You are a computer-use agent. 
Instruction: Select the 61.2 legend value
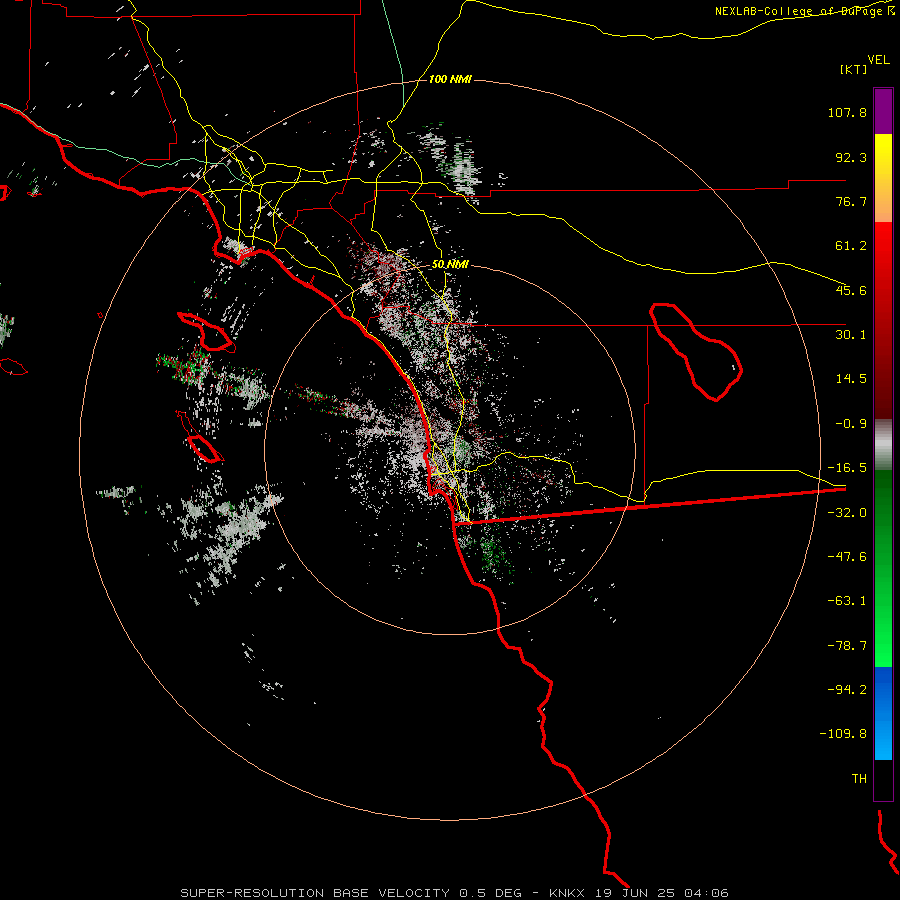point(851,246)
